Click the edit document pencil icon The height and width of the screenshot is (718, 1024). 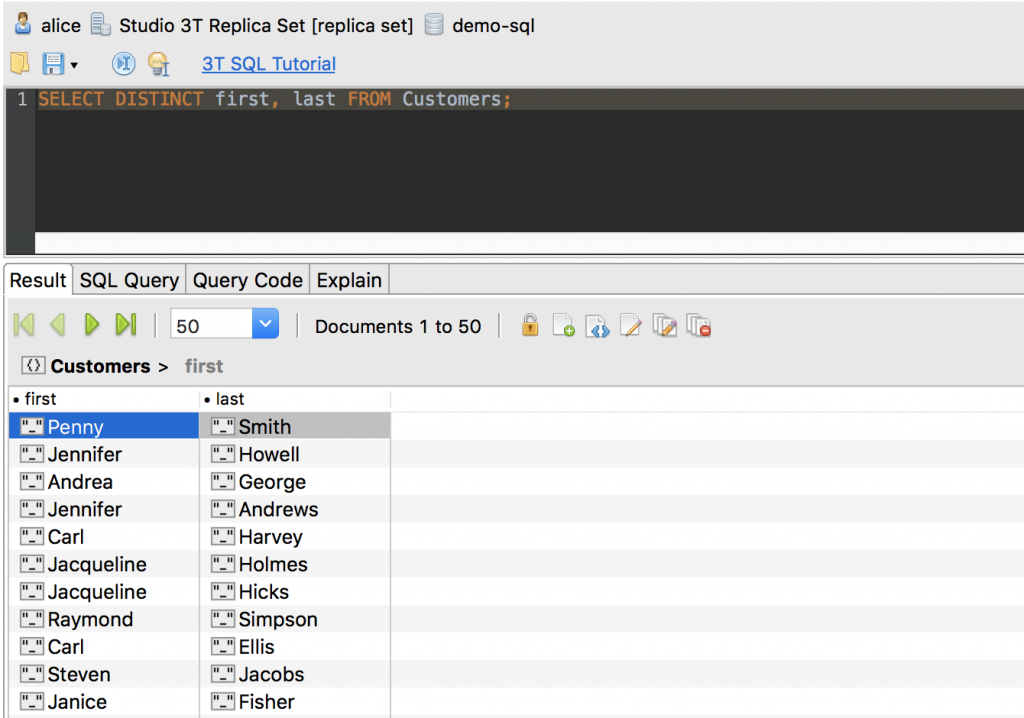[631, 325]
